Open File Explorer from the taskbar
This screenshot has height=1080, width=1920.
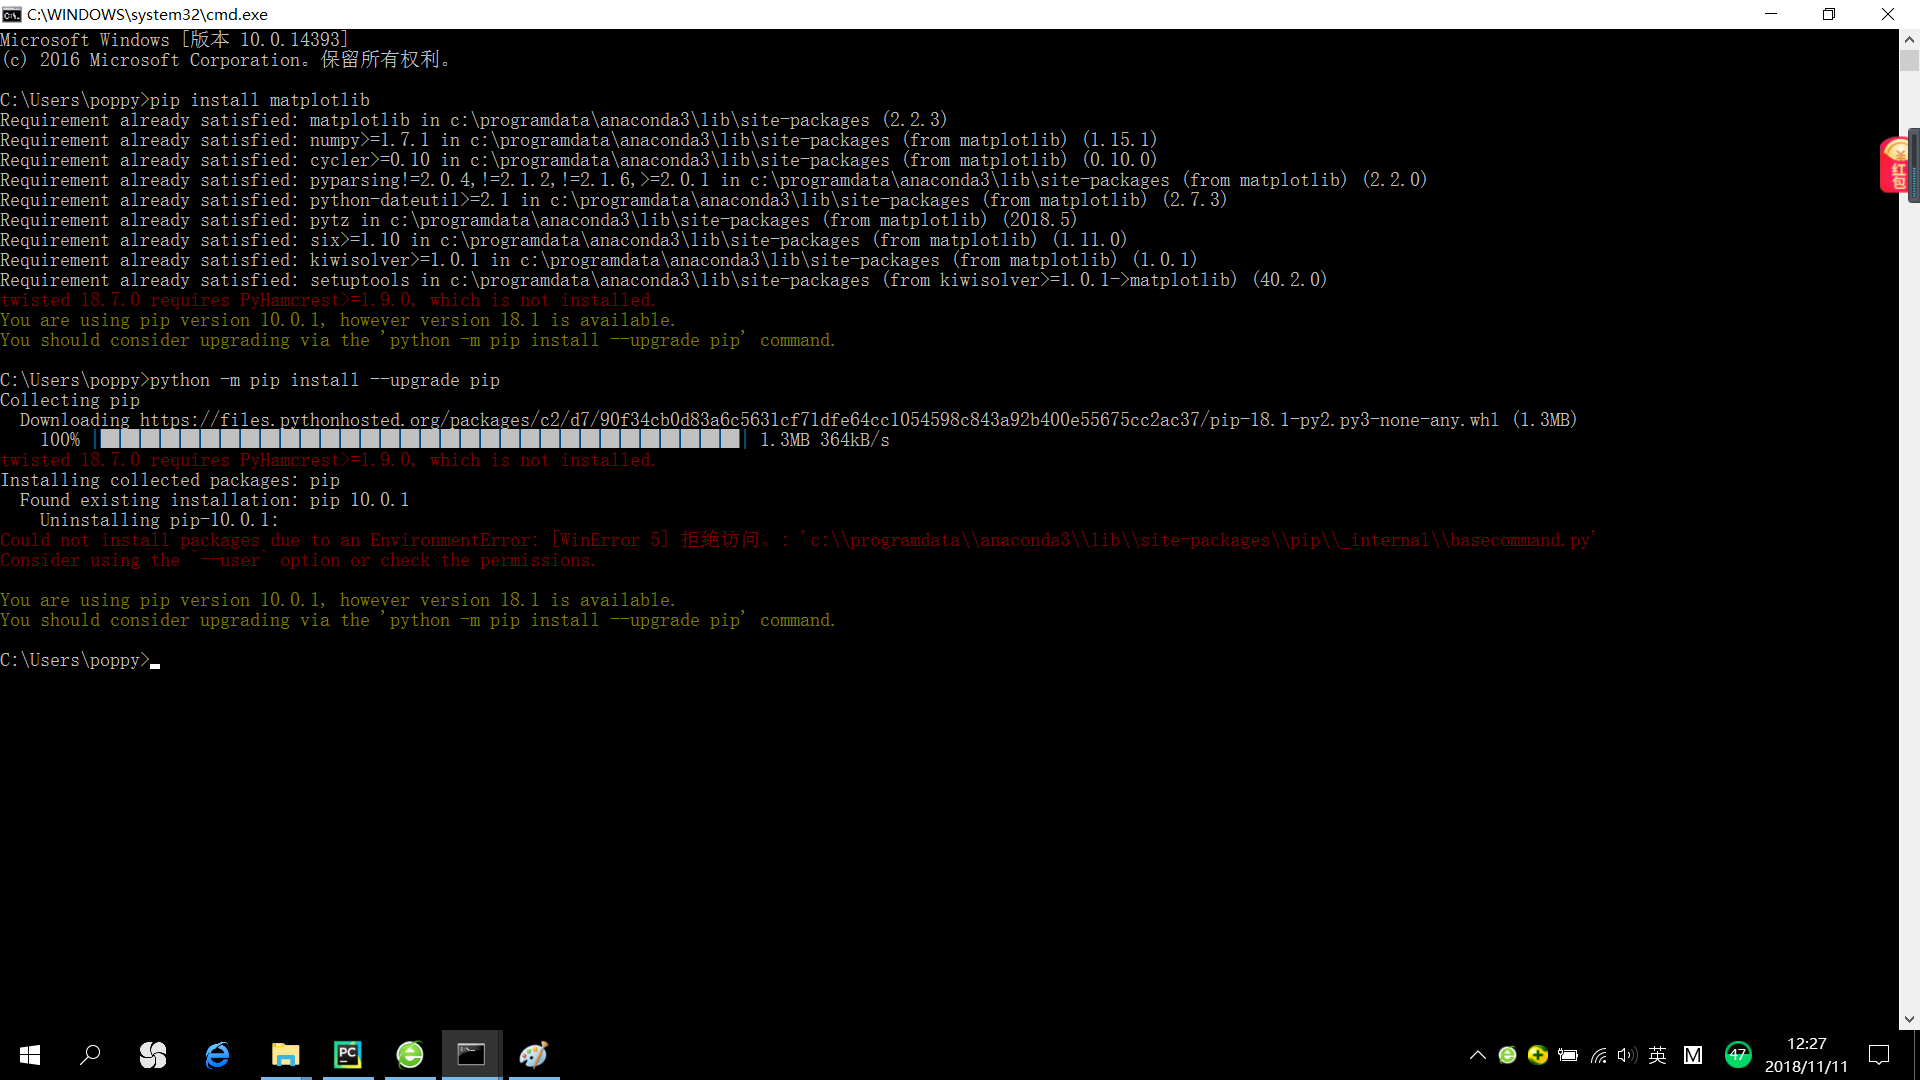[285, 1055]
